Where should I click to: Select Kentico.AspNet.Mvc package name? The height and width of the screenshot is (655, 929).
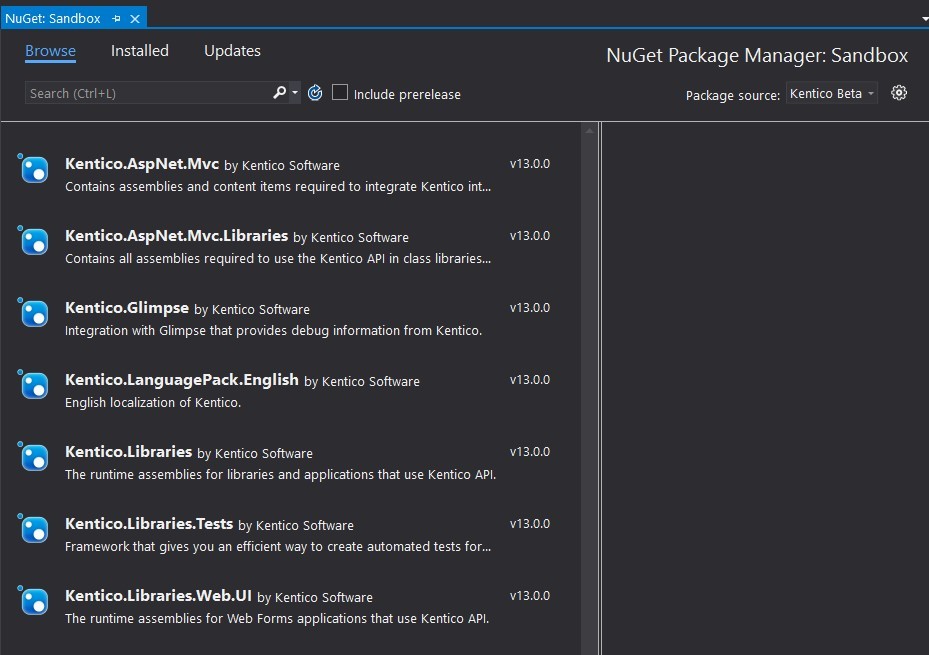pyautogui.click(x=142, y=163)
